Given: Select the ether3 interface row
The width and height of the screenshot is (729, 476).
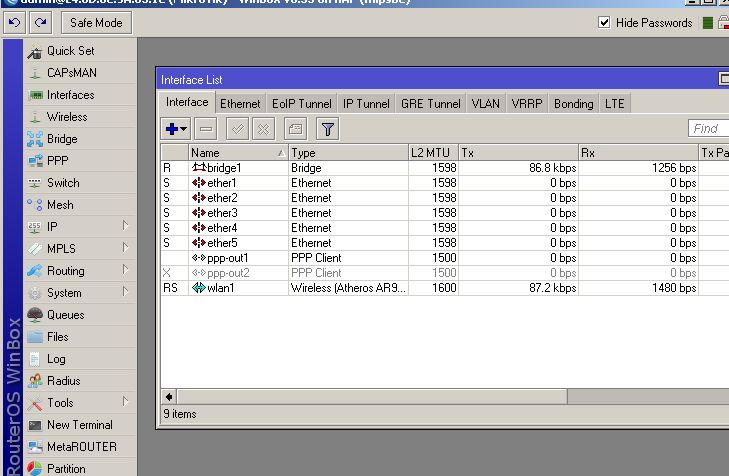Looking at the screenshot, I should tap(444, 213).
